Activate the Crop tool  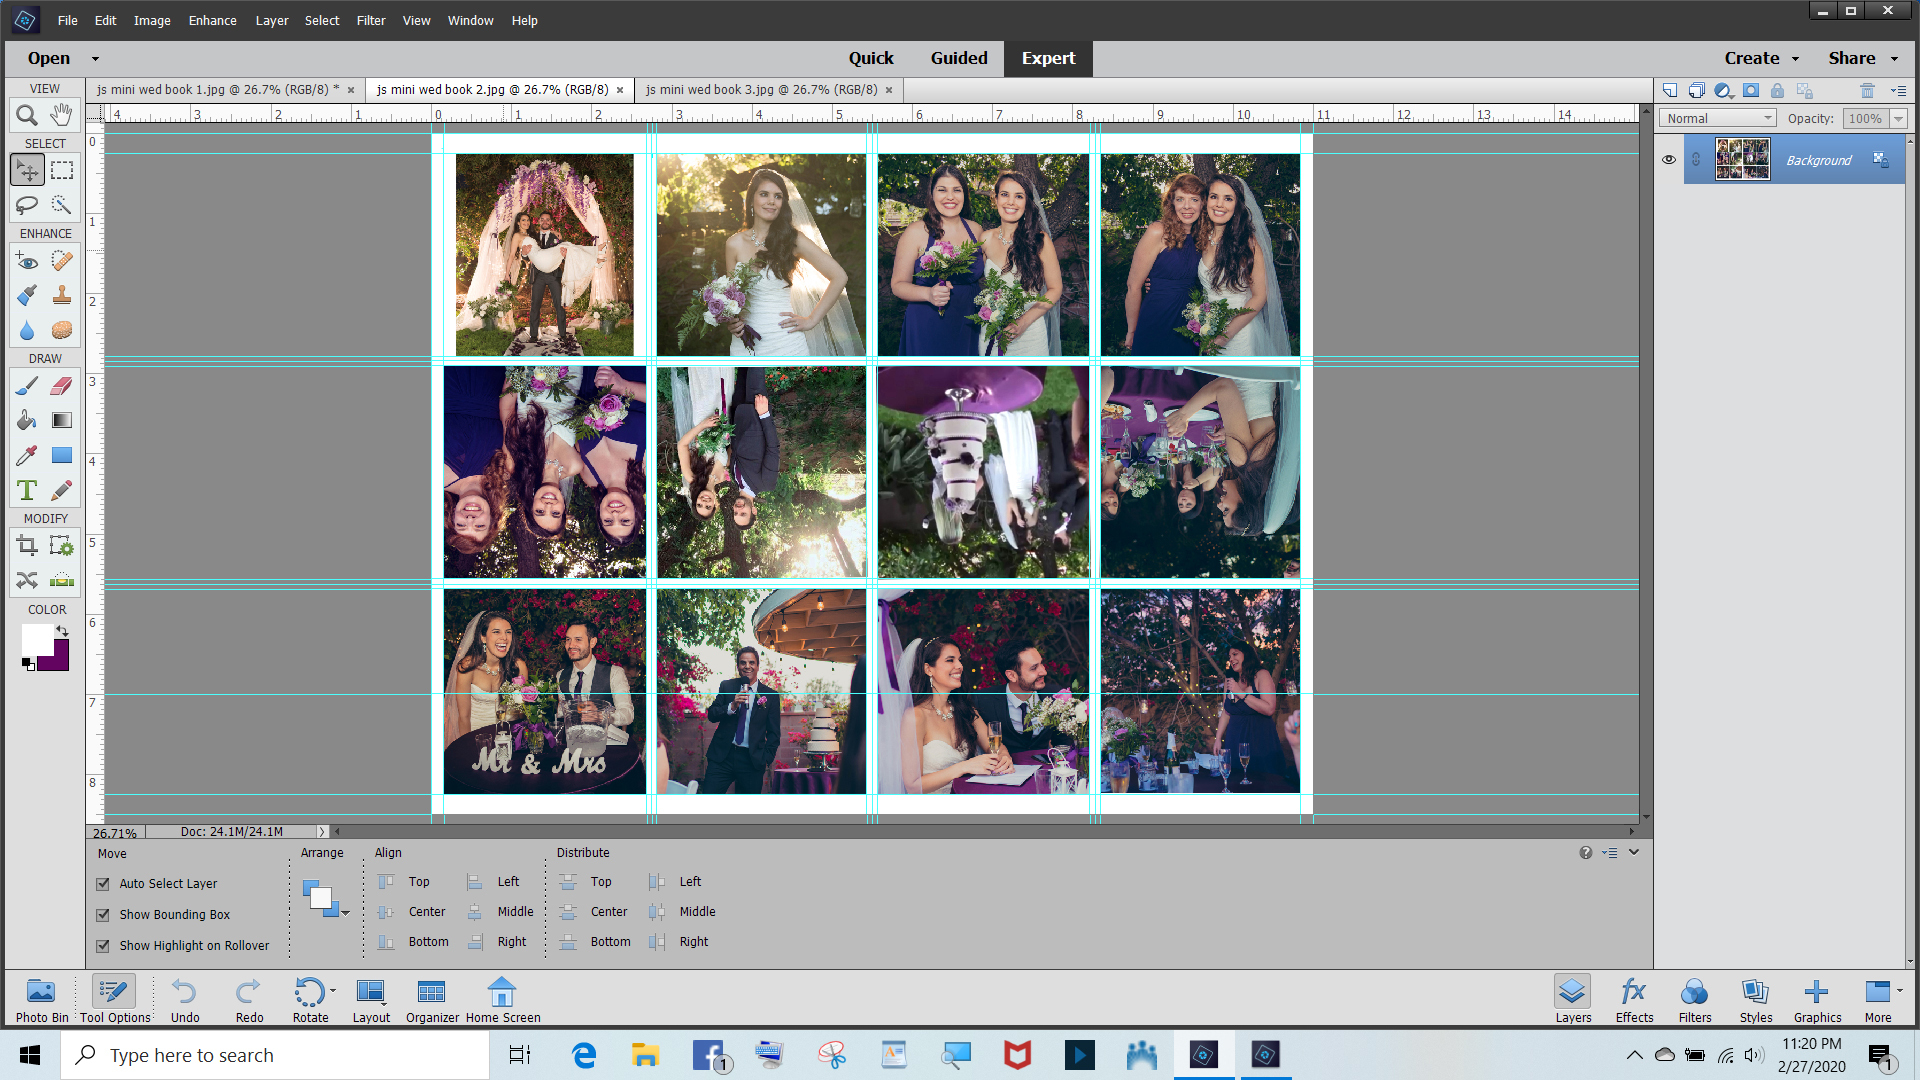coord(27,545)
